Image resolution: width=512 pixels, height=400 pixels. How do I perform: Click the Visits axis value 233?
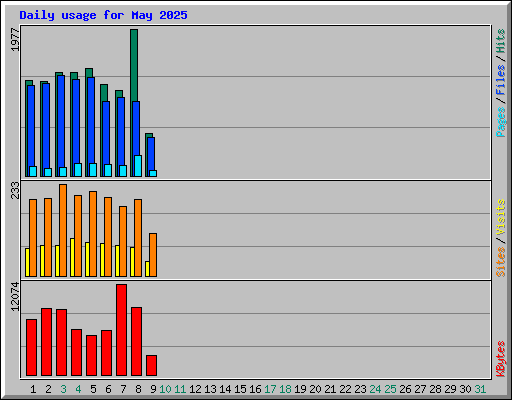pyautogui.click(x=15, y=190)
